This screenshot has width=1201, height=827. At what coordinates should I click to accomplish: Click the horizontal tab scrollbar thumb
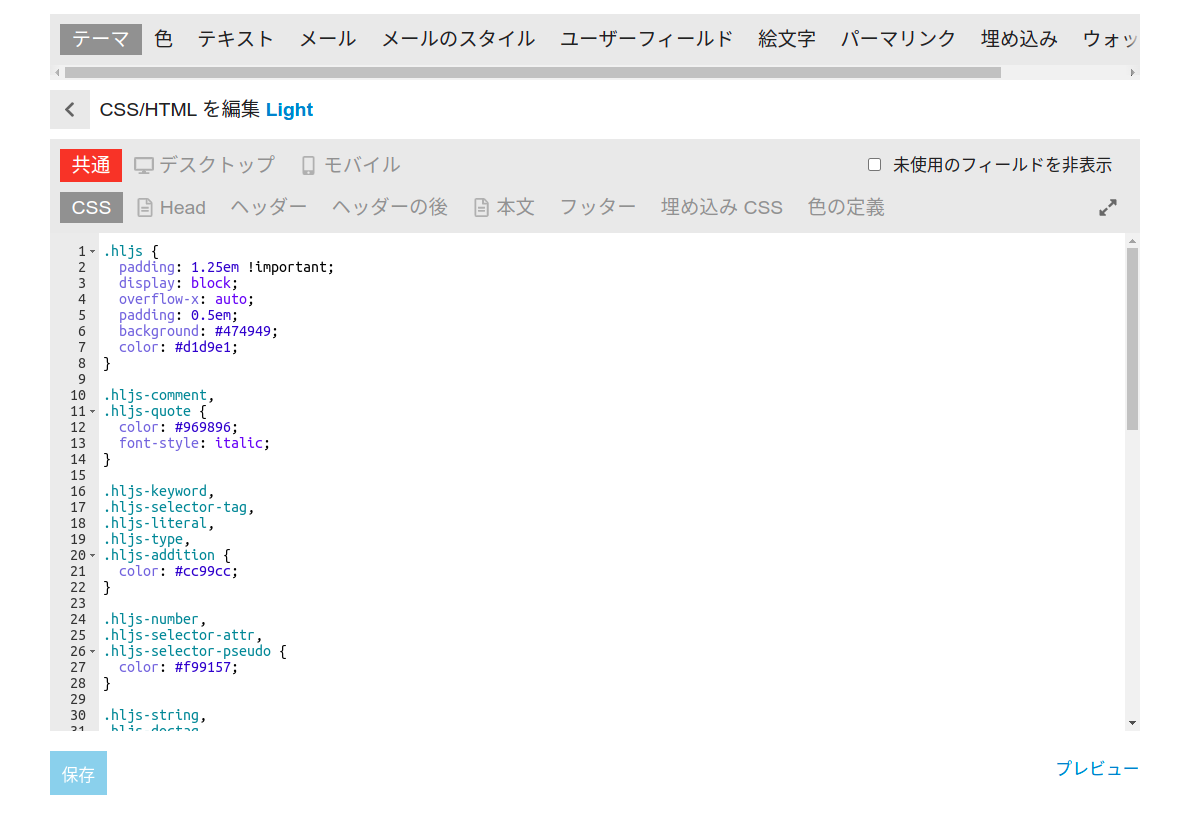(x=532, y=73)
